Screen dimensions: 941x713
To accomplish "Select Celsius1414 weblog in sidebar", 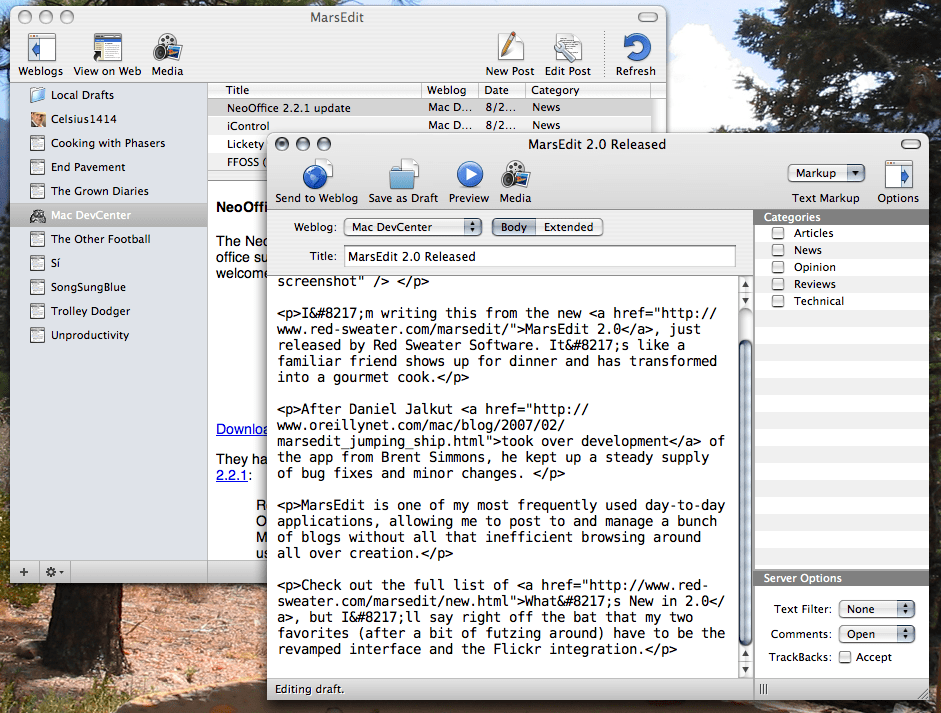I will point(109,119).
